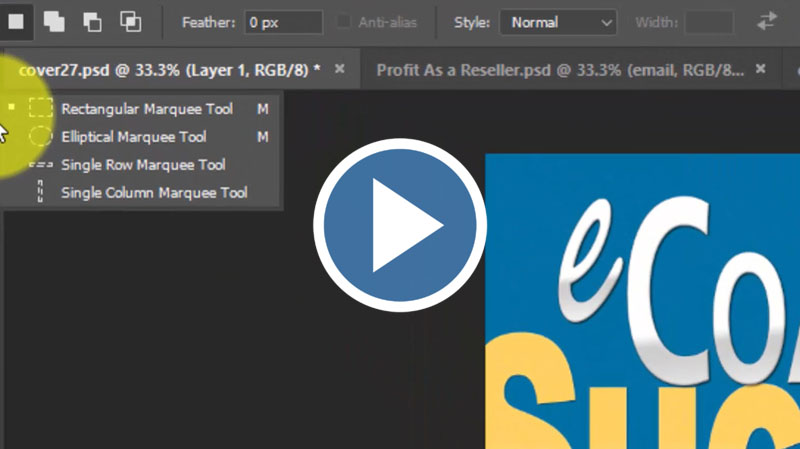Click the swap width and height arrows
The image size is (800, 449).
pyautogui.click(x=768, y=21)
